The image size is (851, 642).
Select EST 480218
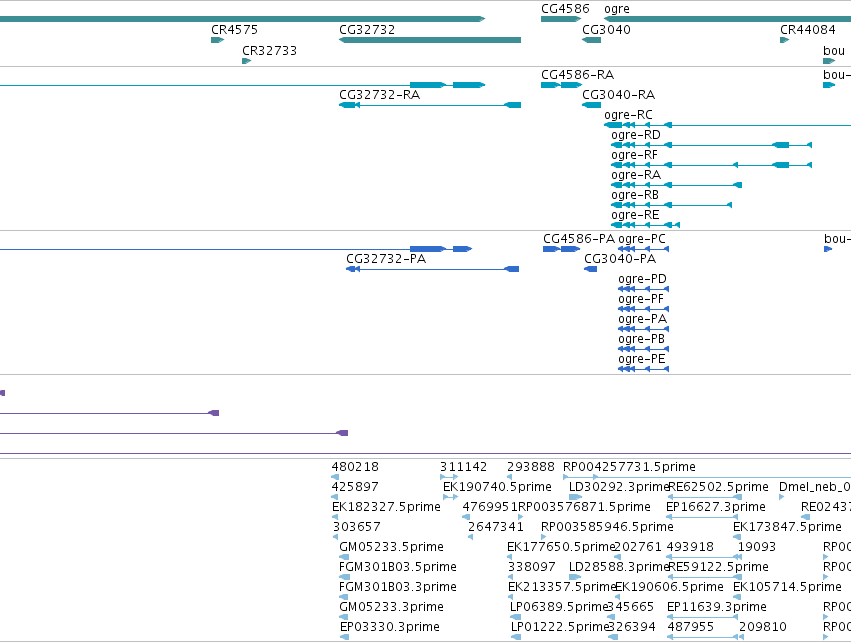[x=355, y=467]
